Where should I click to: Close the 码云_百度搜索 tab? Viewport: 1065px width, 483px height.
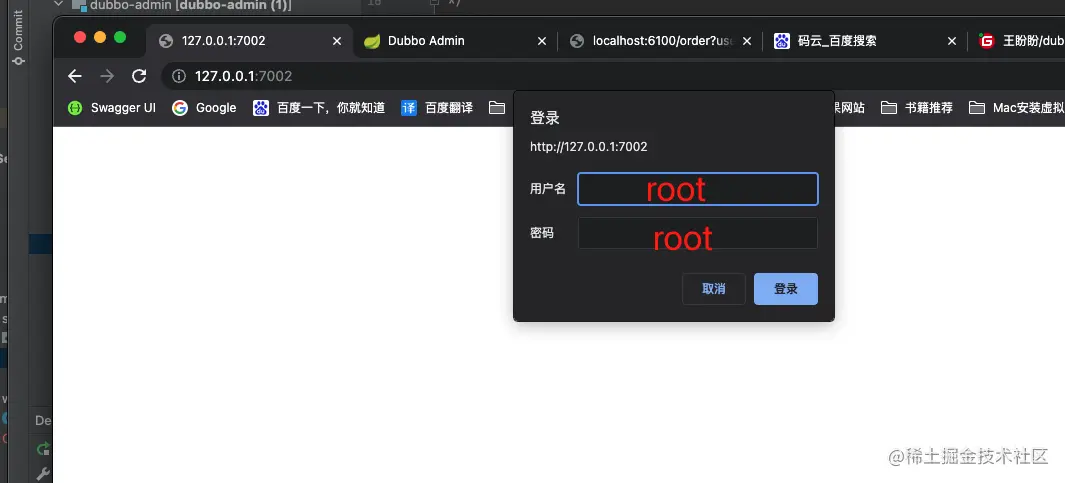click(952, 41)
